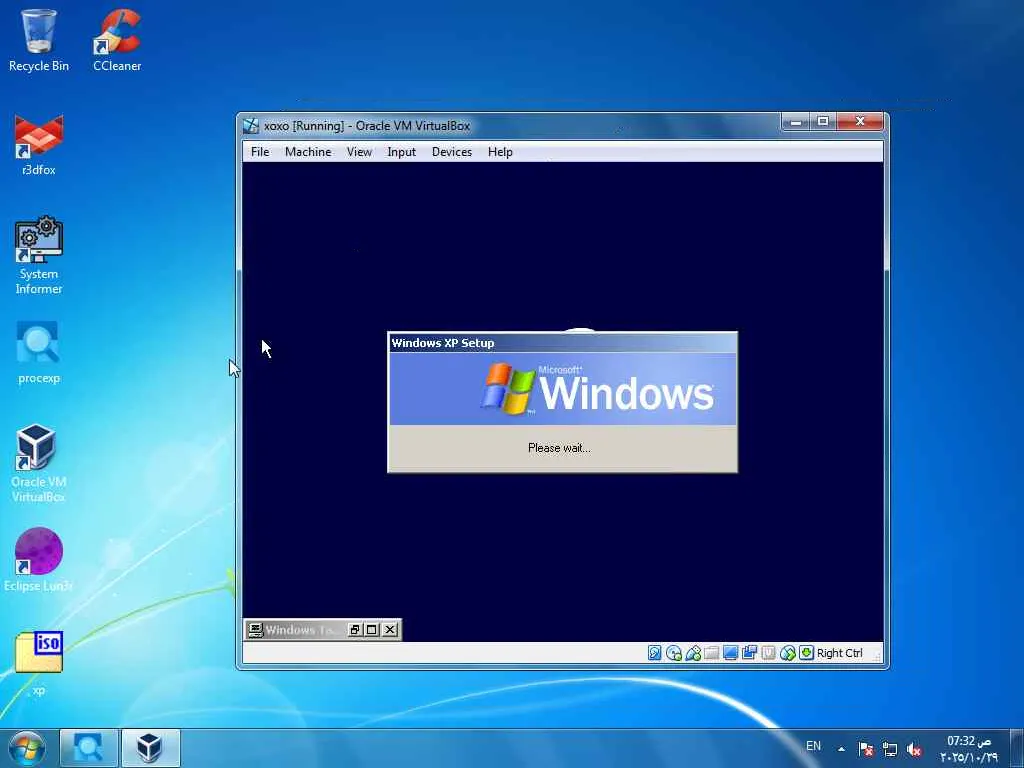Open the Devices menu
1024x768 pixels.
(x=451, y=152)
